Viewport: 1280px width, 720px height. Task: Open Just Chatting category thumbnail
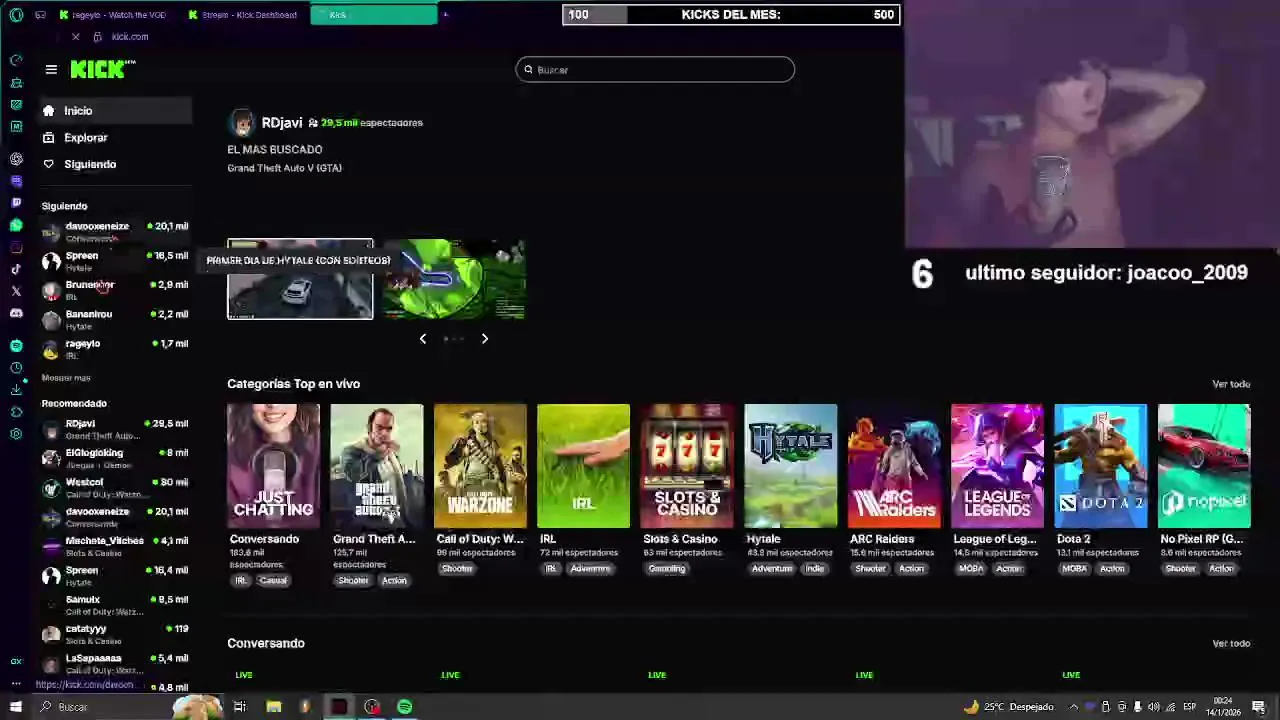tap(273, 466)
